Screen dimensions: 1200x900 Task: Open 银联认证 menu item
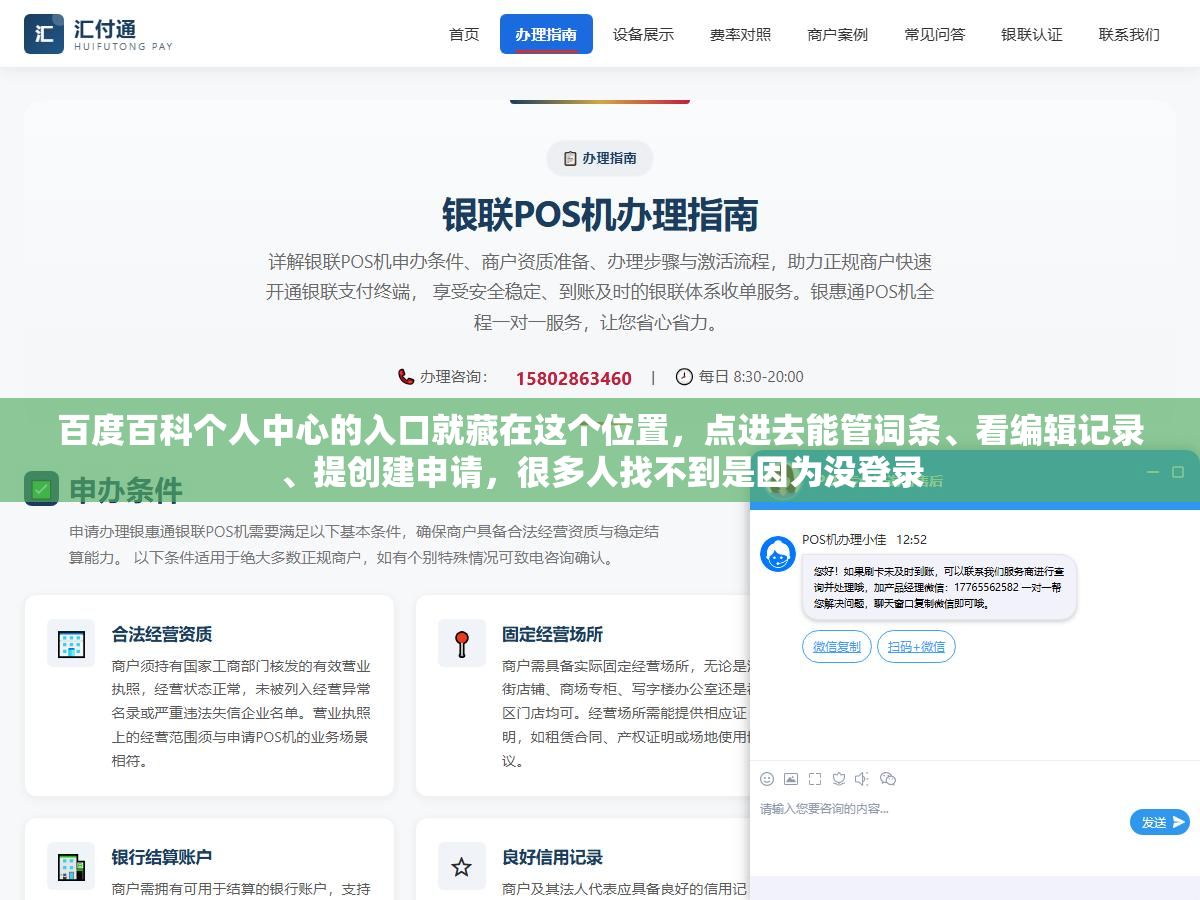(x=1032, y=34)
